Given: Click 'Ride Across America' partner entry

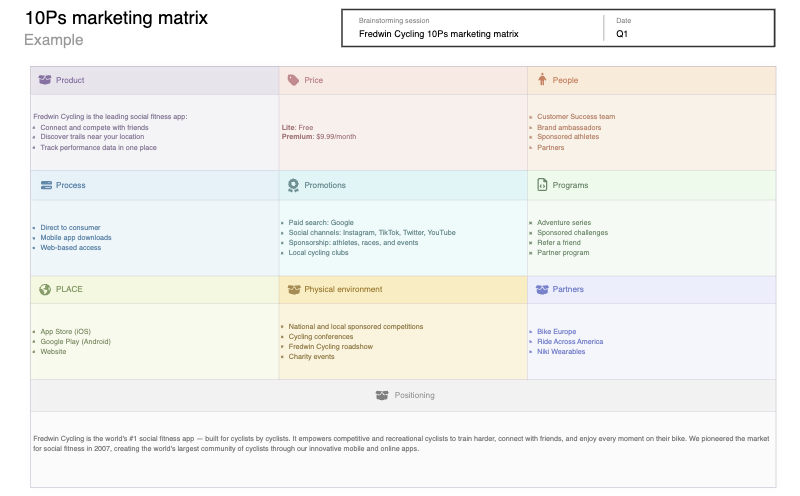Looking at the screenshot, I should click(x=570, y=342).
